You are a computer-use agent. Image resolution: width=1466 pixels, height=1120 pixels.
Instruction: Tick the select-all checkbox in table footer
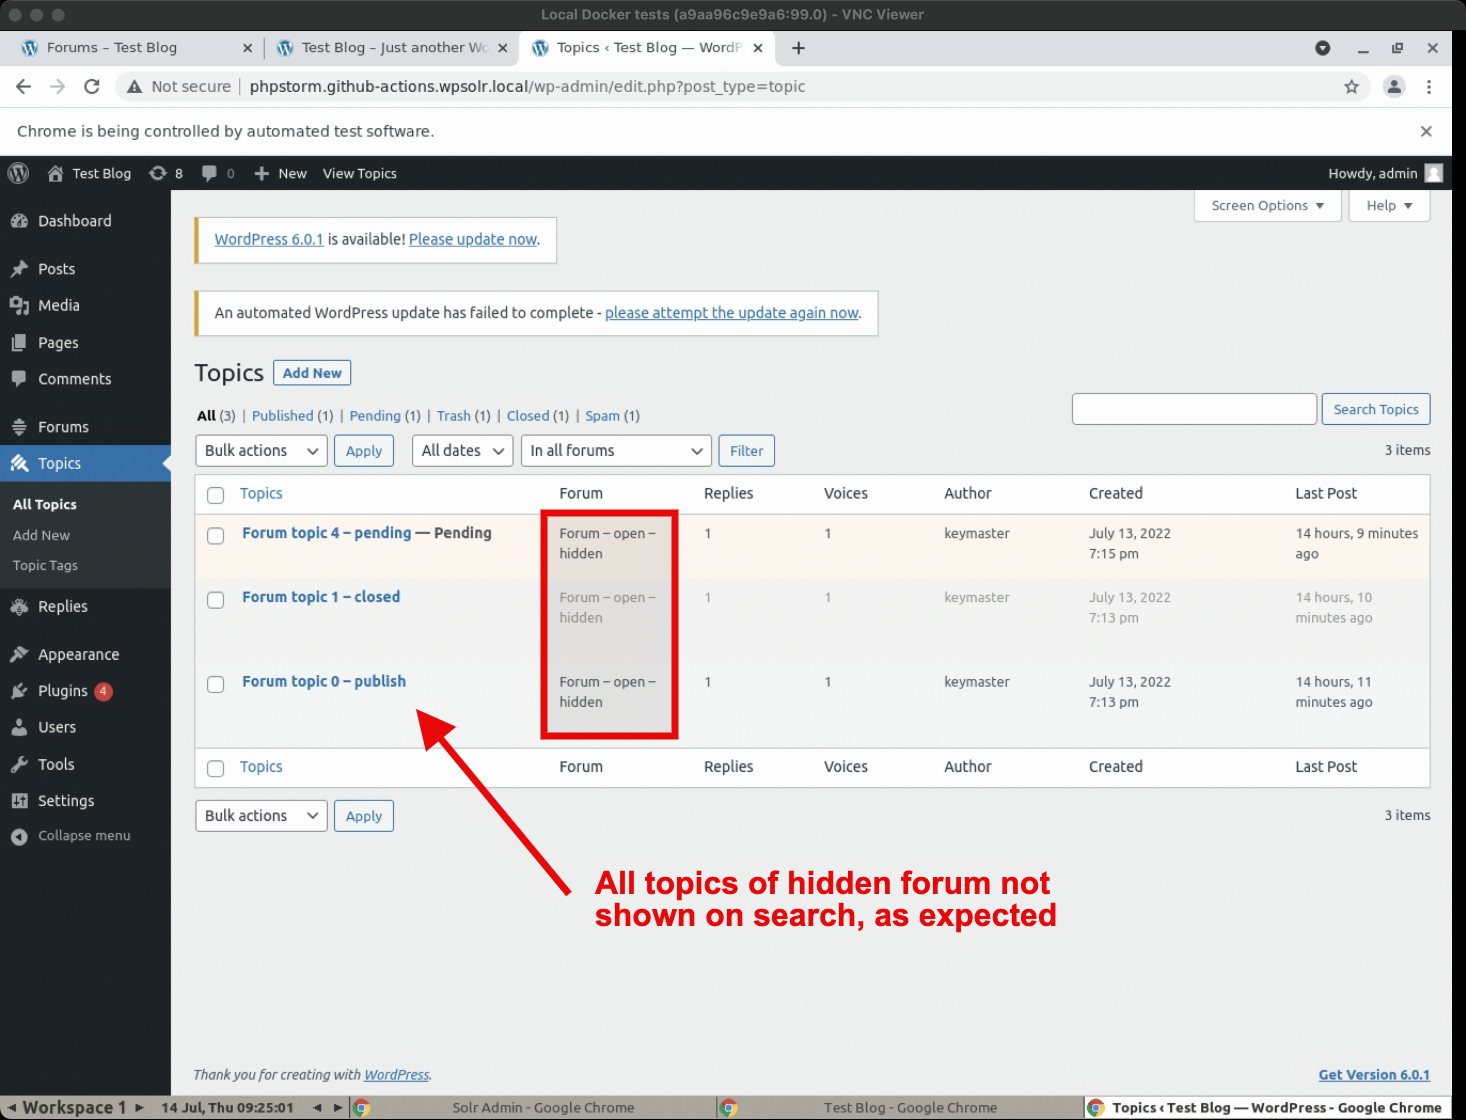[215, 768]
